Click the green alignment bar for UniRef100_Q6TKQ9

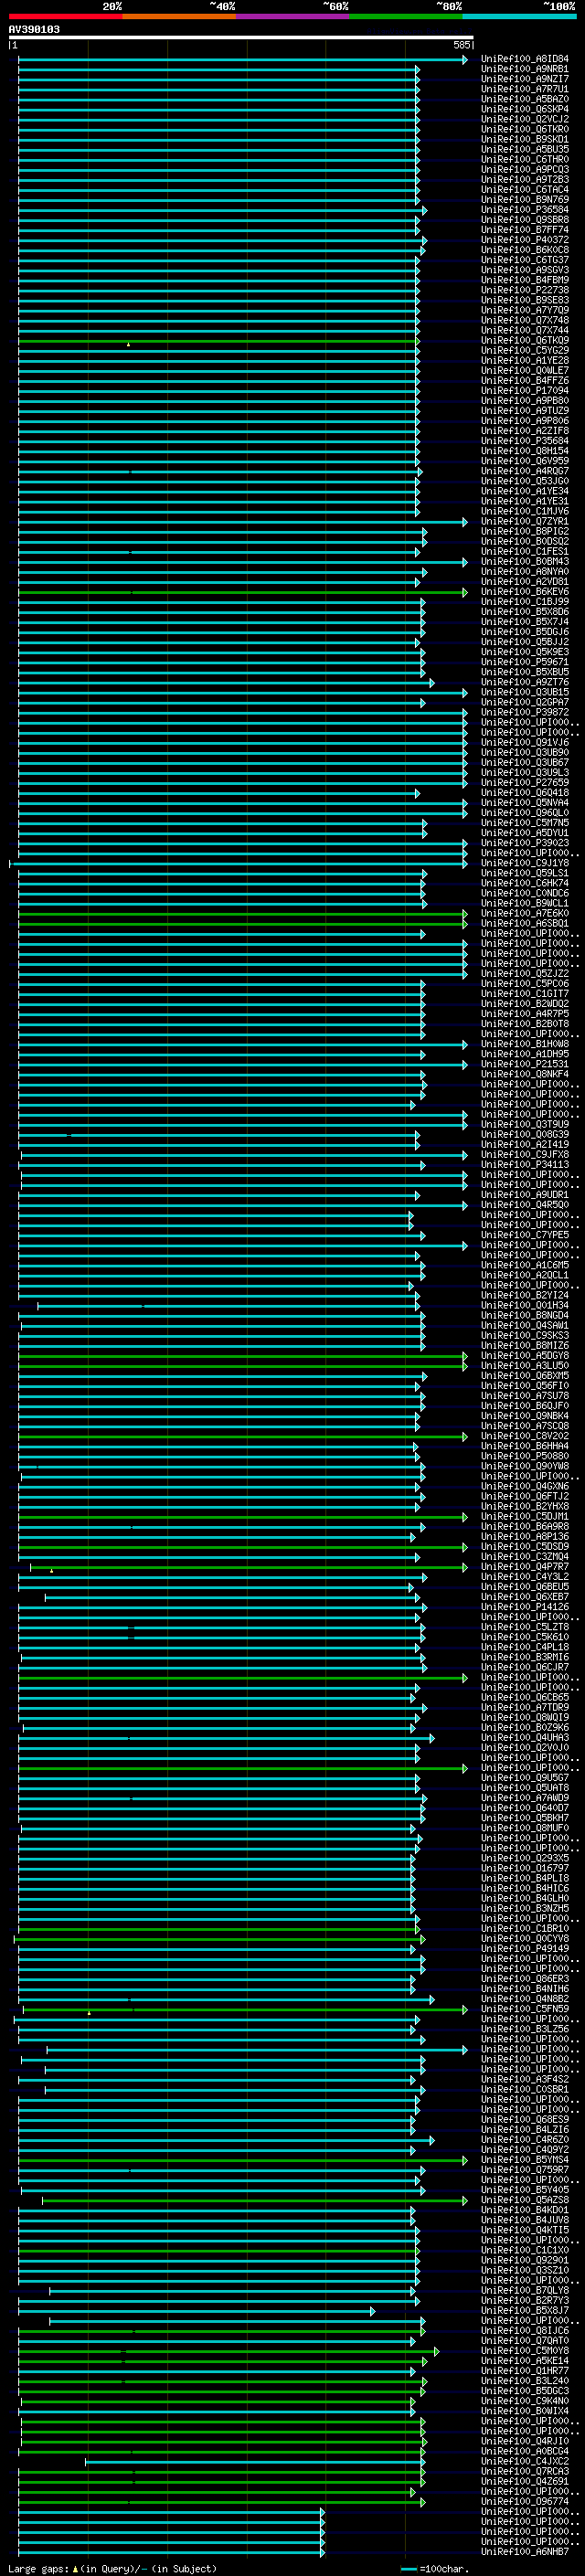click(218, 341)
